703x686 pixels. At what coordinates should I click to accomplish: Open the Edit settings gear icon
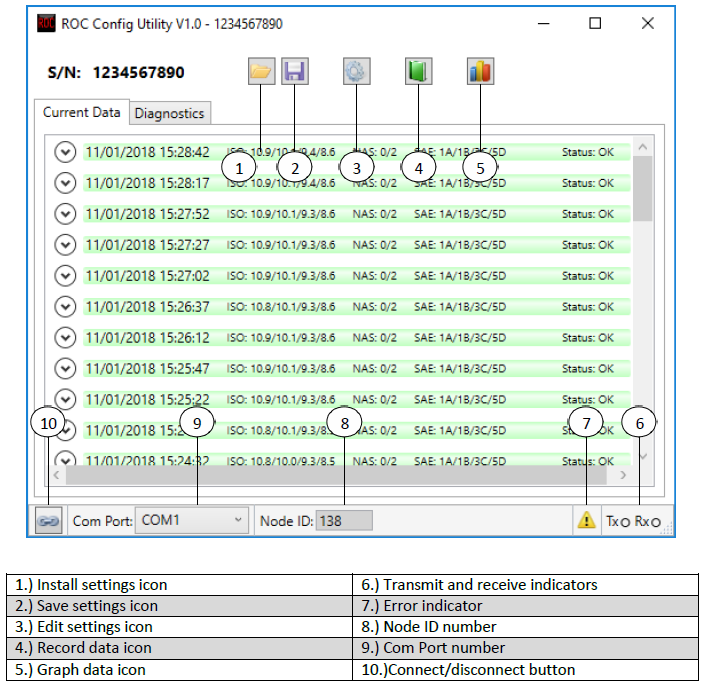click(356, 71)
